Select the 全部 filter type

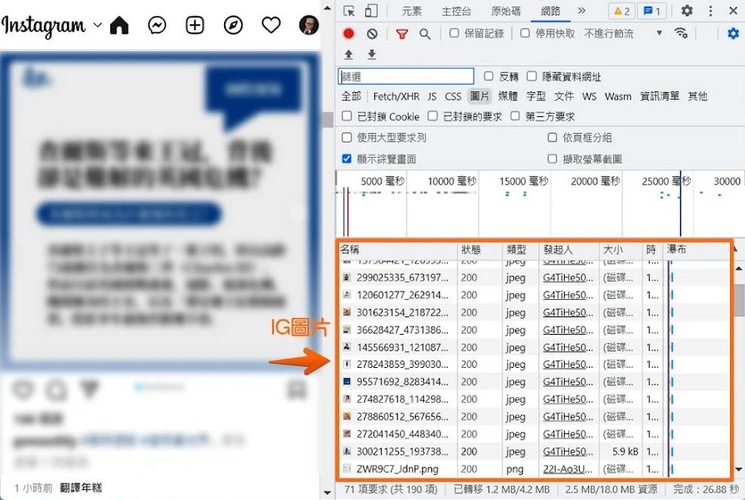pos(351,96)
